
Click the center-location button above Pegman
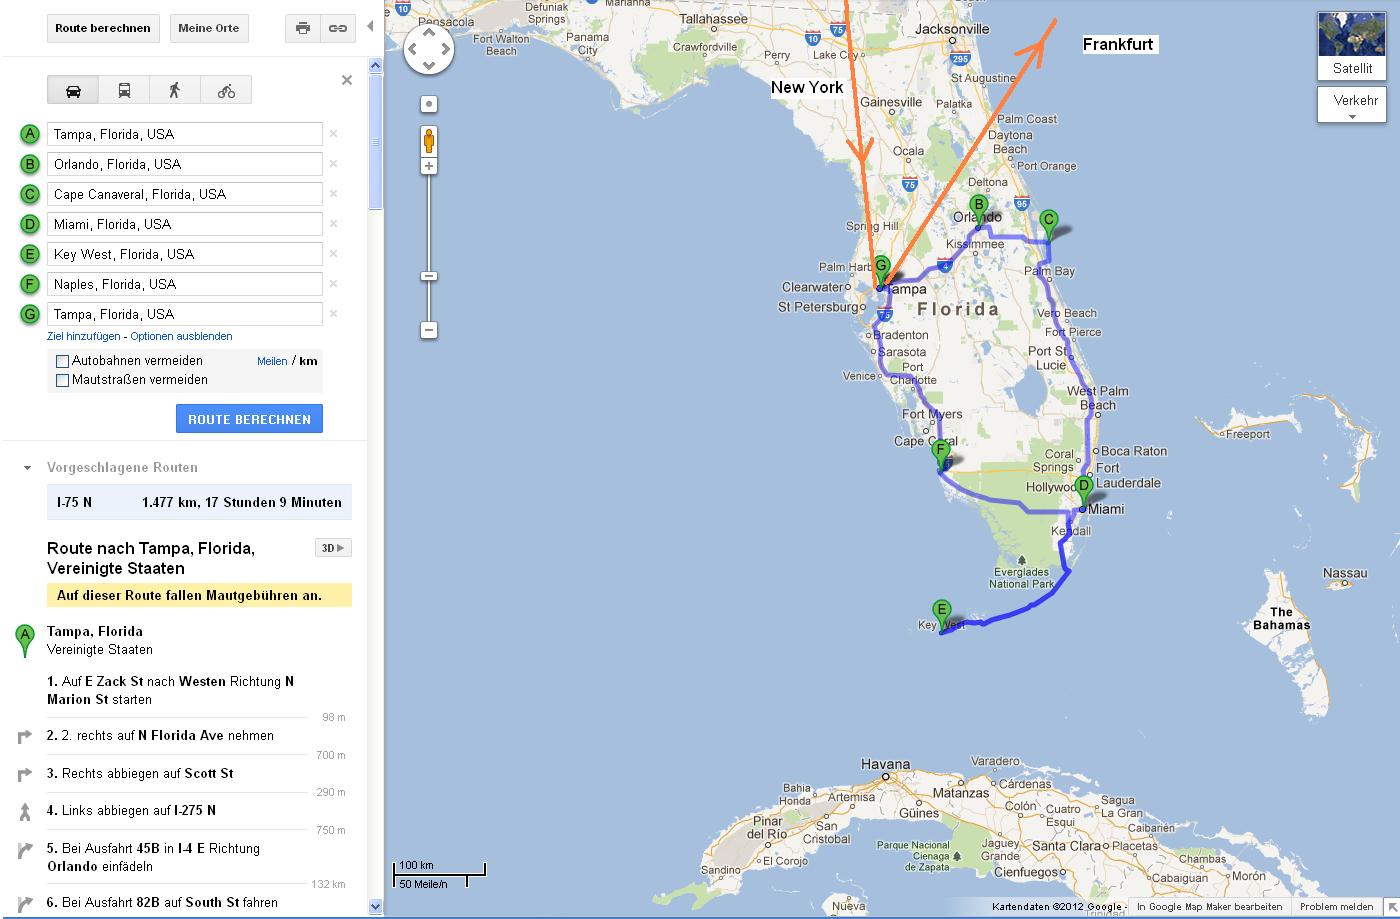(429, 104)
